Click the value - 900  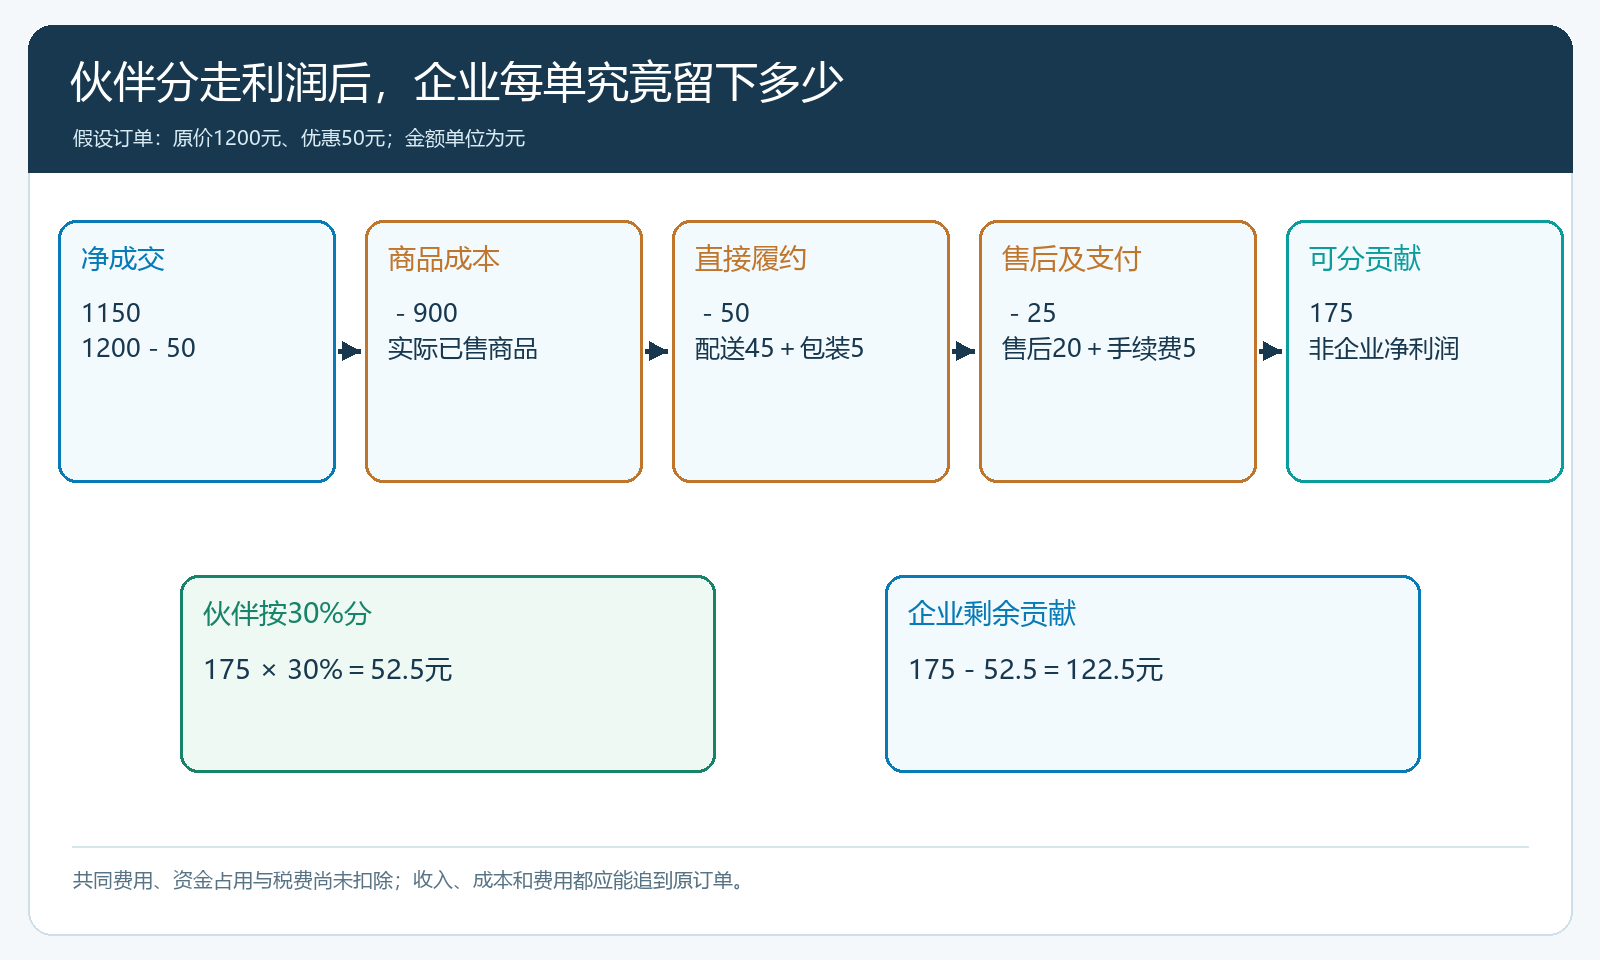427,313
